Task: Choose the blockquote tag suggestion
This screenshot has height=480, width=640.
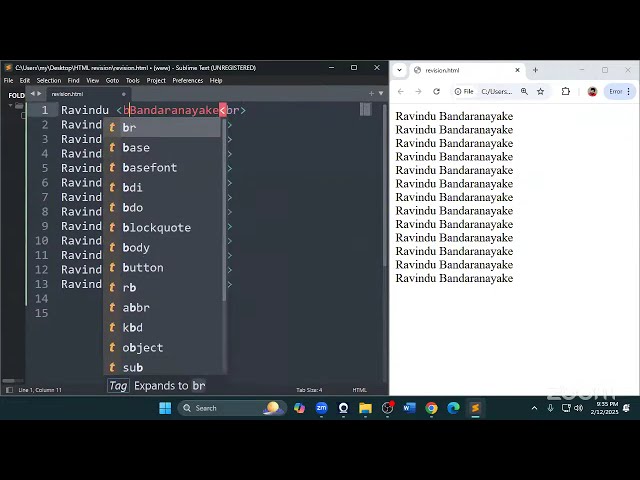Action: coord(162,227)
